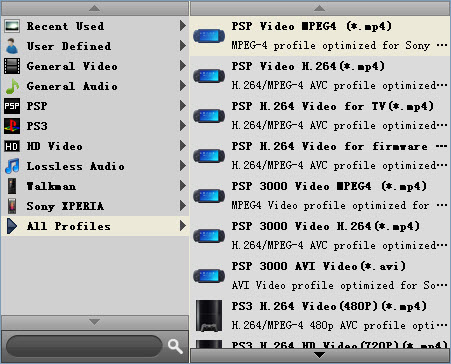This screenshot has width=451, height=364.
Task: Select PS3 H.264 Video(480P)(*.mp4) title
Action: [329, 306]
